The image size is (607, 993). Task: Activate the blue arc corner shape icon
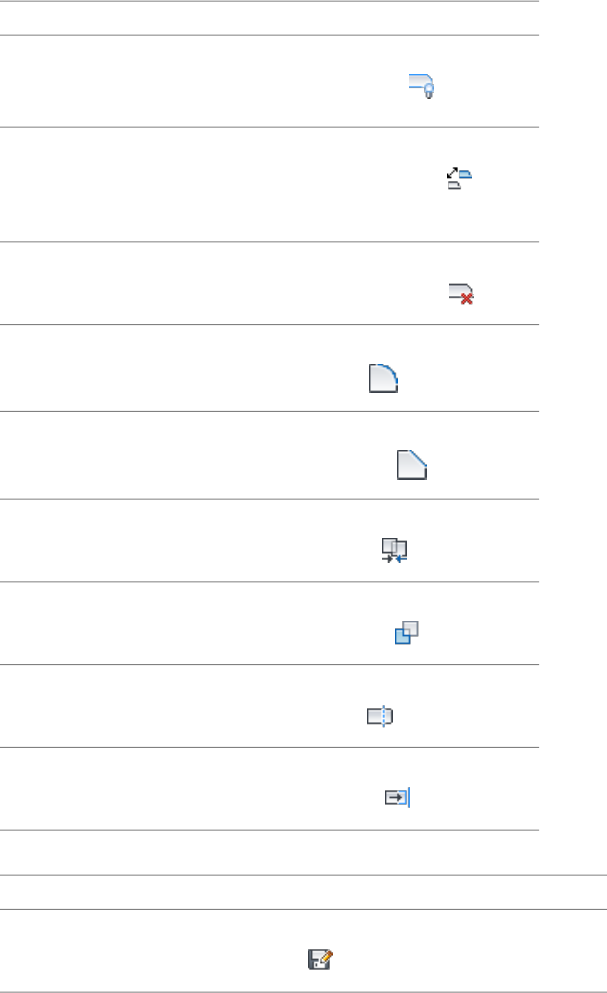(383, 379)
